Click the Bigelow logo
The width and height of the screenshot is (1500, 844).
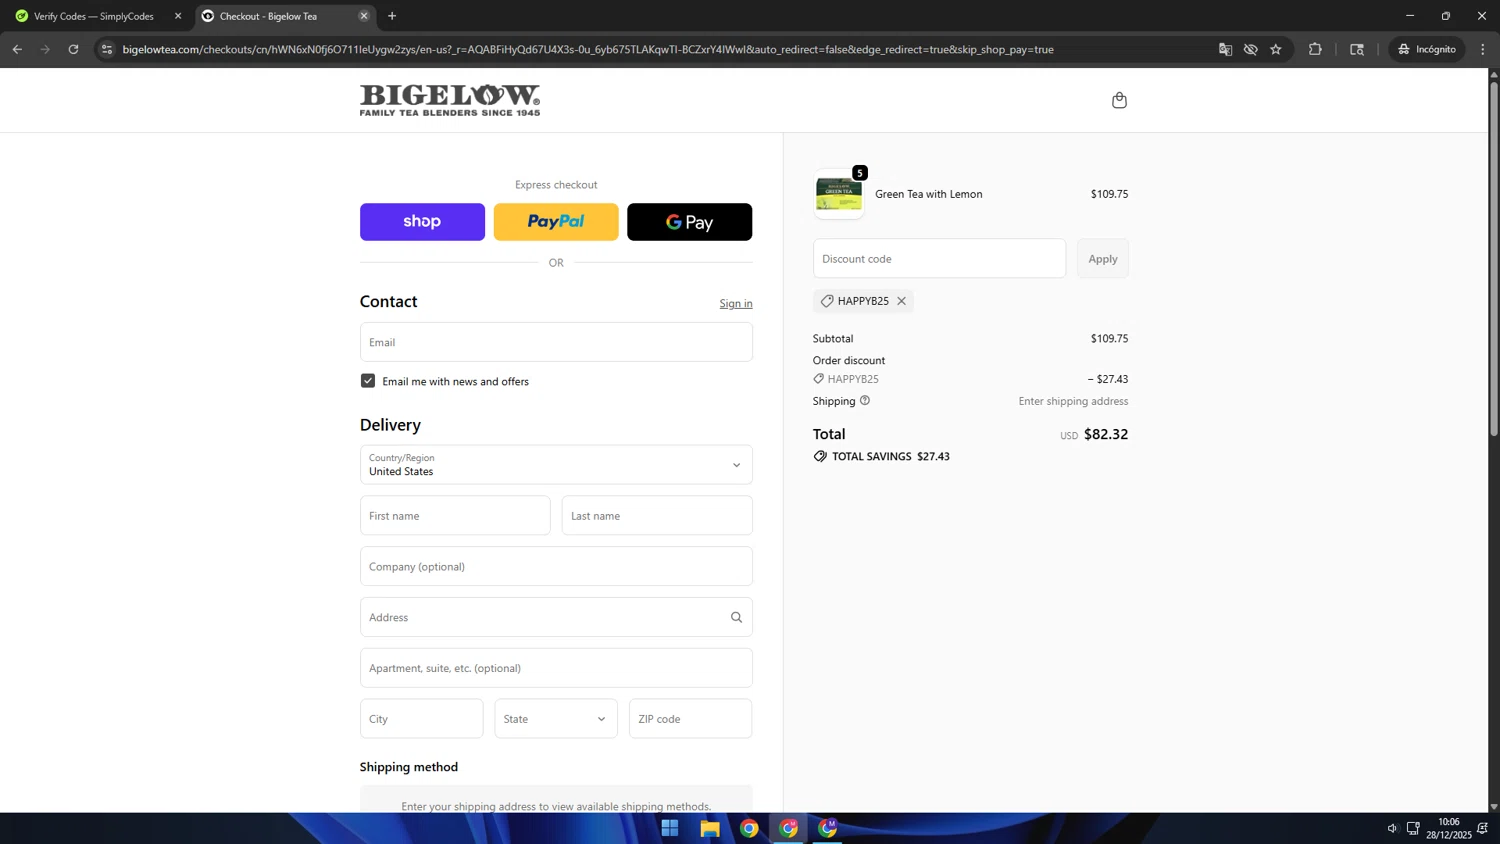[x=450, y=100]
